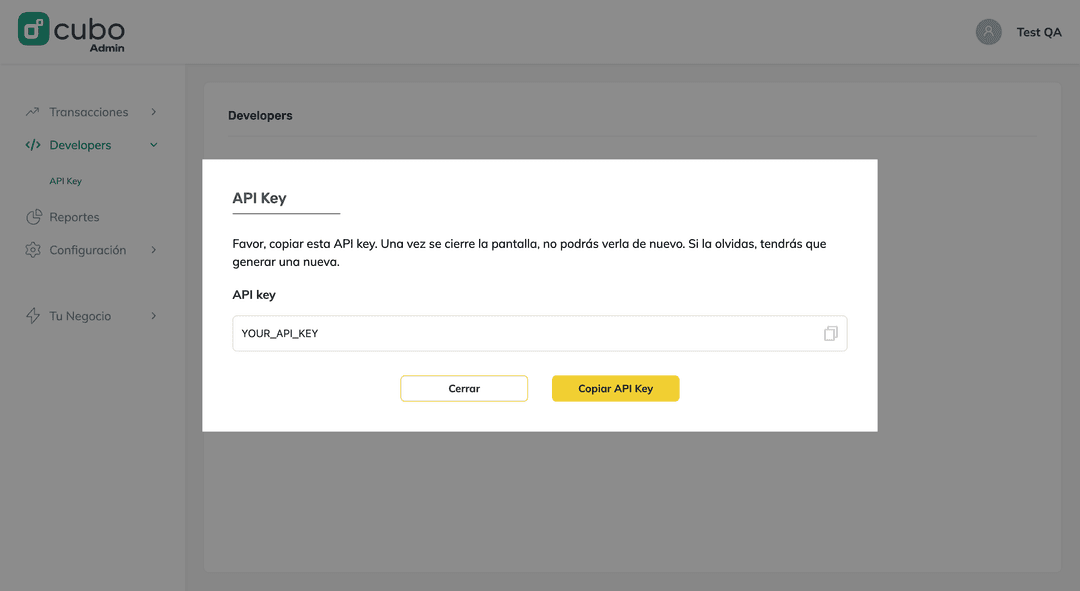Expand the Configuración submenu arrow
Viewport: 1080px width, 591px height.
(x=154, y=249)
